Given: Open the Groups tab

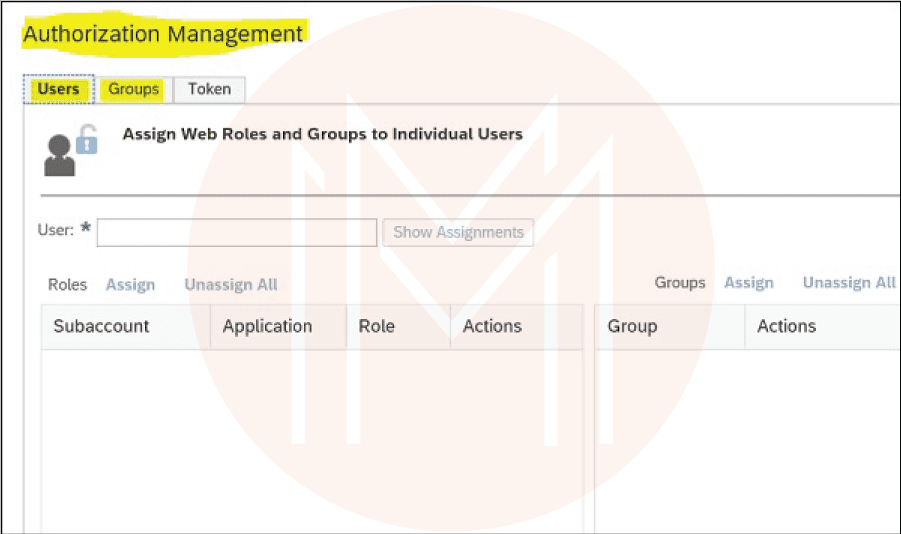Looking at the screenshot, I should pos(134,89).
